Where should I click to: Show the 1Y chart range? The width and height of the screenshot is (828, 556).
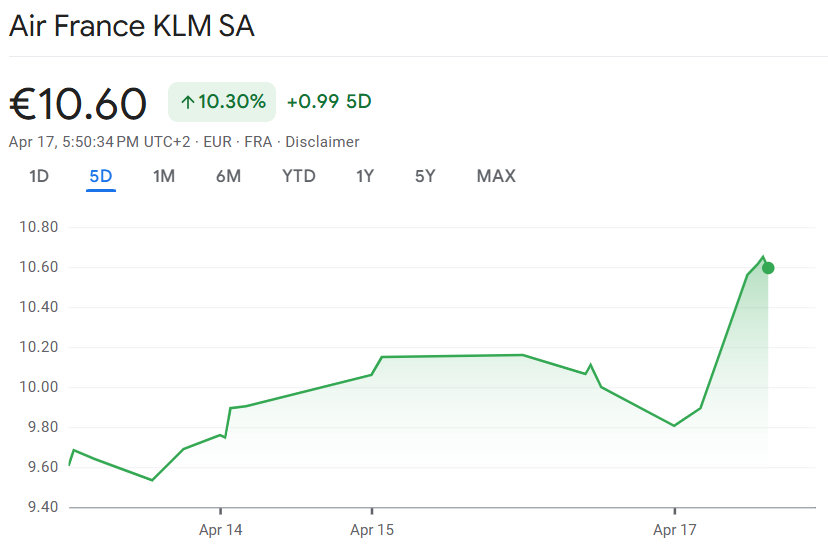(365, 176)
